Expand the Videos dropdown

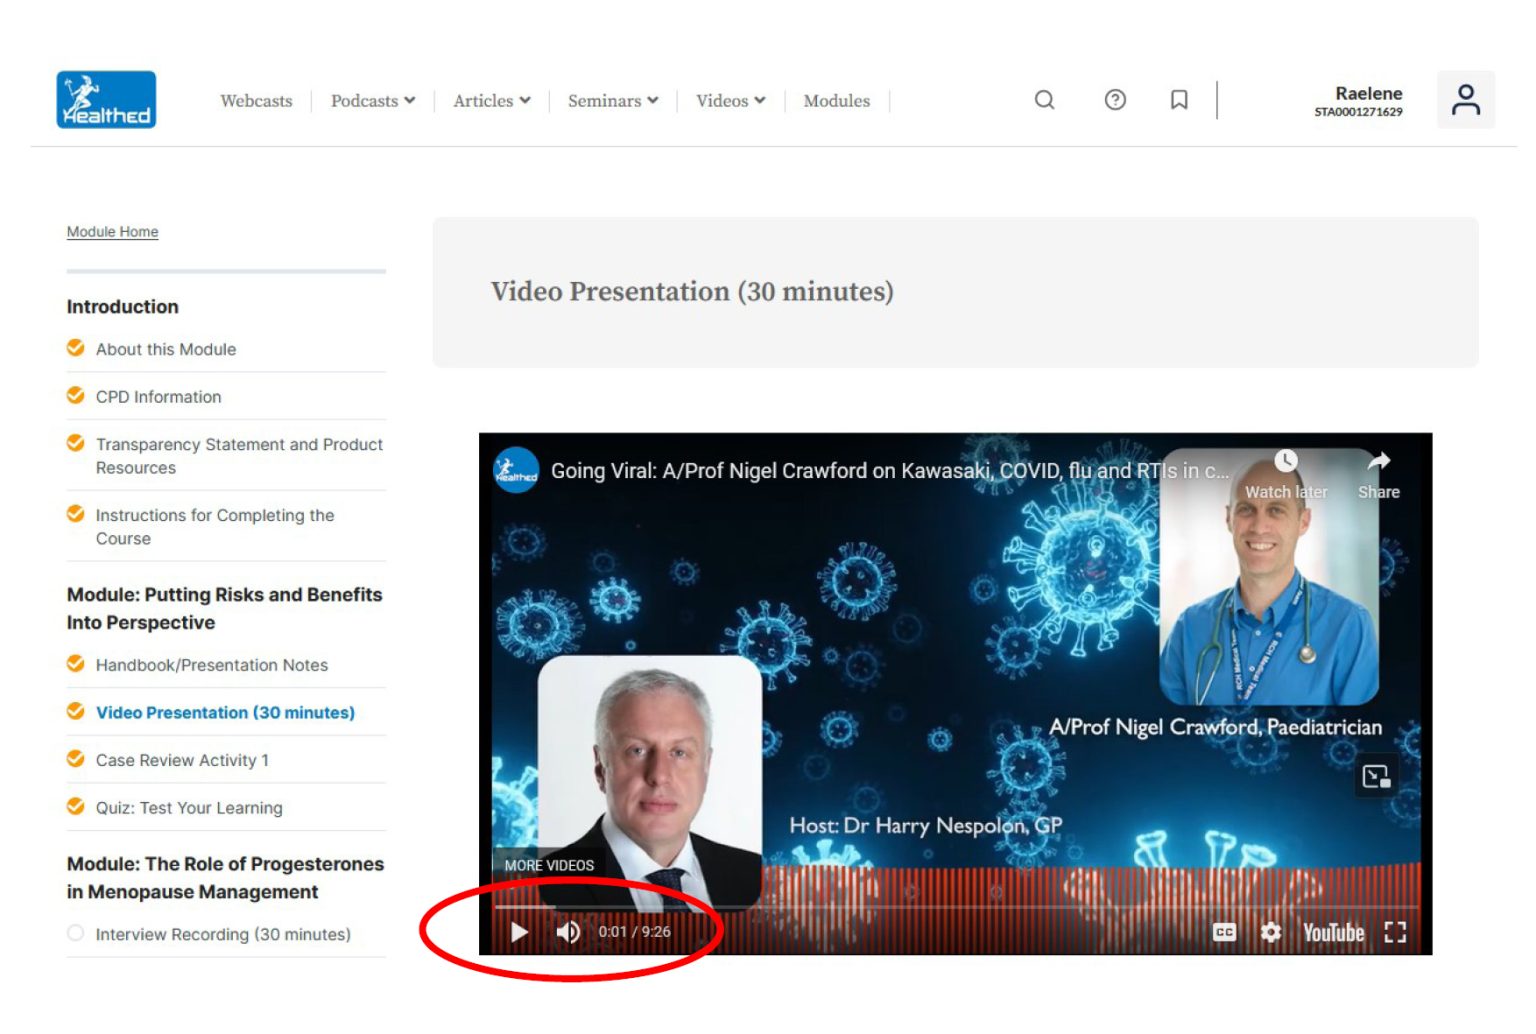pos(731,101)
